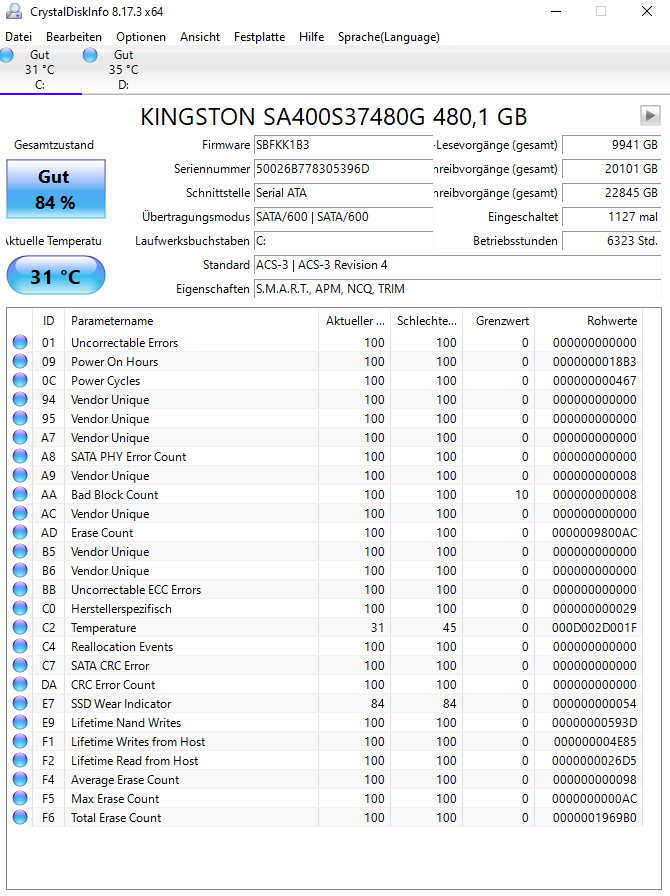
Task: Click status orb for Max Erase Count
Action: click(x=20, y=798)
